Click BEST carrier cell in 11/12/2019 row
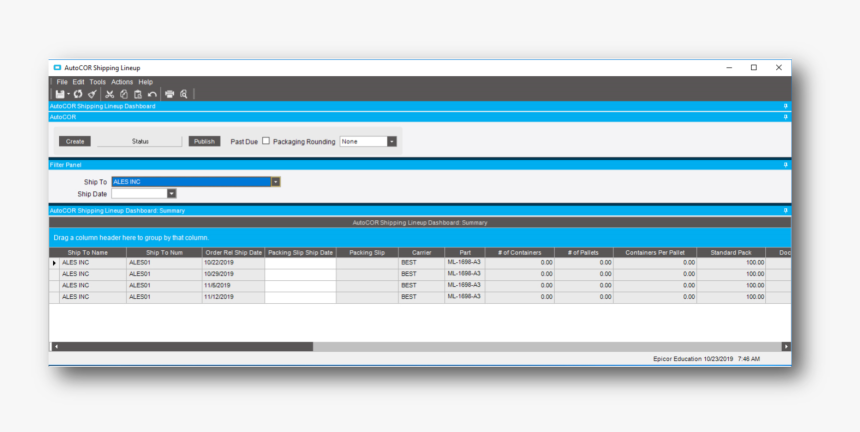Screen dimensions: 860x432 pos(421,297)
